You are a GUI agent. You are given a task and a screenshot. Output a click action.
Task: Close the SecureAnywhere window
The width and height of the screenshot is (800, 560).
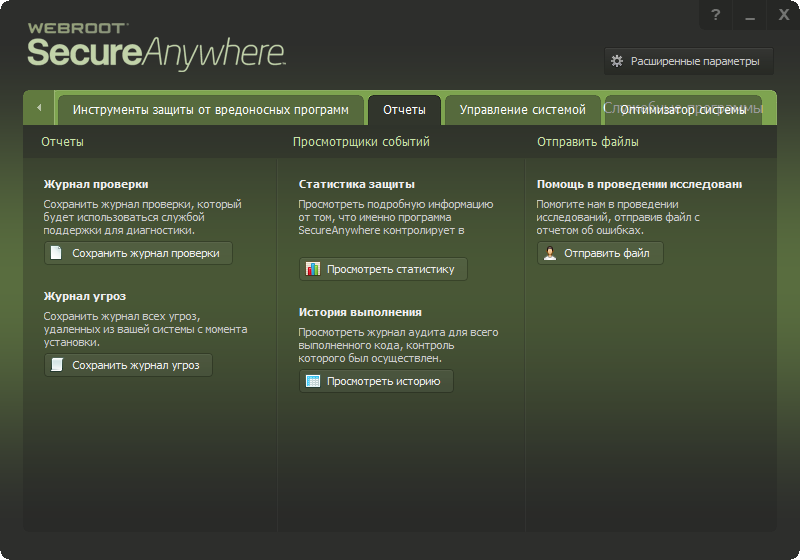(x=784, y=15)
